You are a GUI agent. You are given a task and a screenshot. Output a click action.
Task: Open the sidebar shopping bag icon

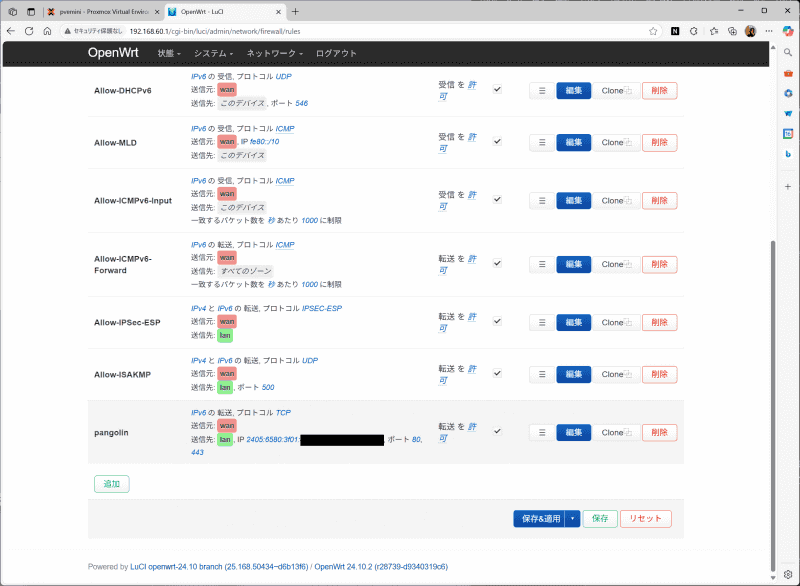(x=788, y=73)
